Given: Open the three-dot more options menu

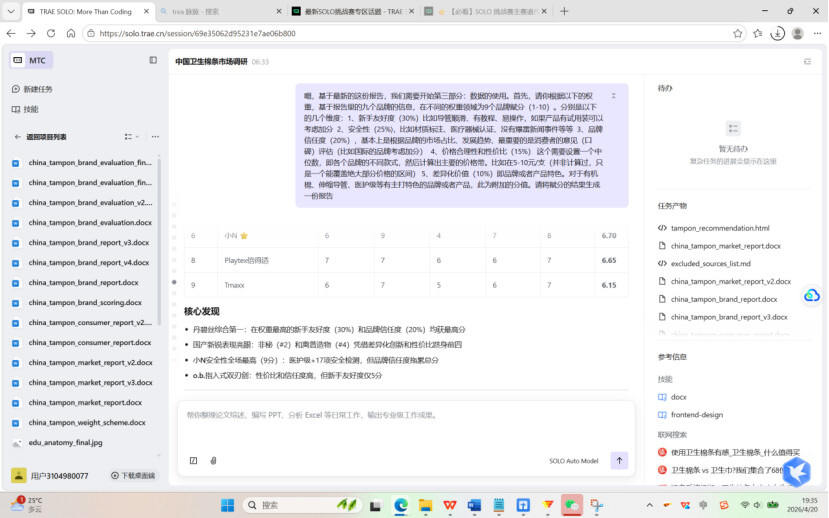Looking at the screenshot, I should [156, 137].
